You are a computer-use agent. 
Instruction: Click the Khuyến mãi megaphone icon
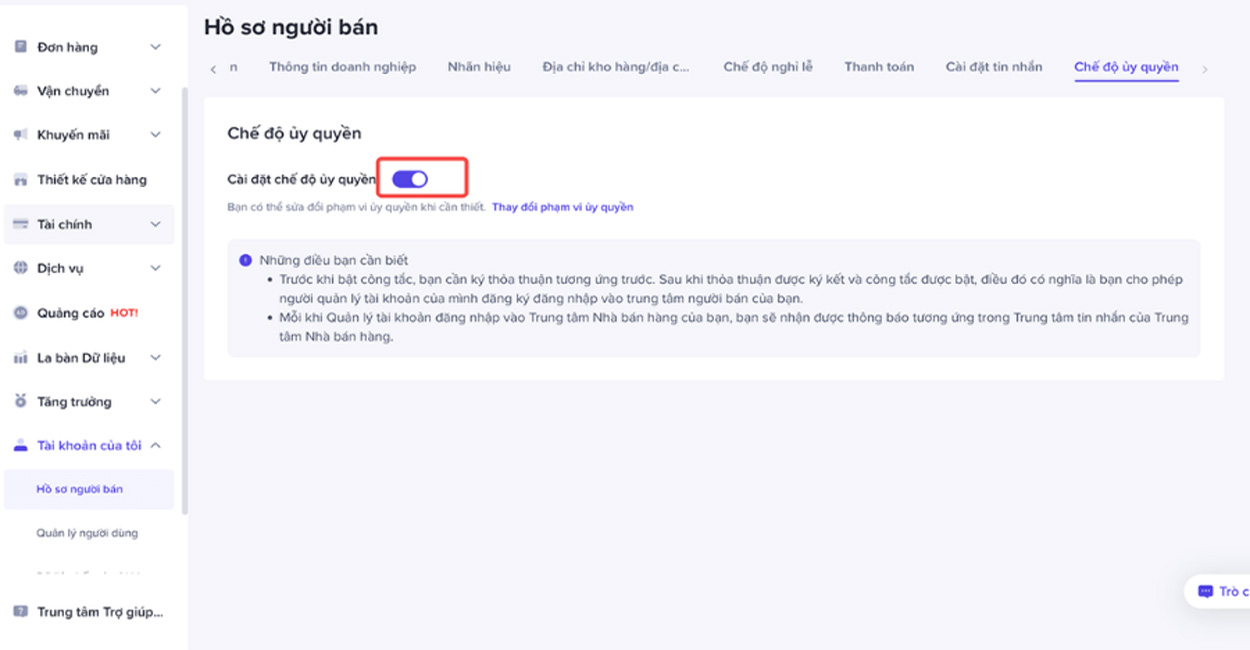(x=20, y=135)
